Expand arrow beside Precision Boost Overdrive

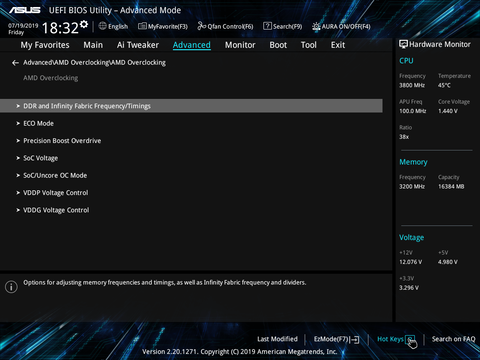(x=18, y=141)
